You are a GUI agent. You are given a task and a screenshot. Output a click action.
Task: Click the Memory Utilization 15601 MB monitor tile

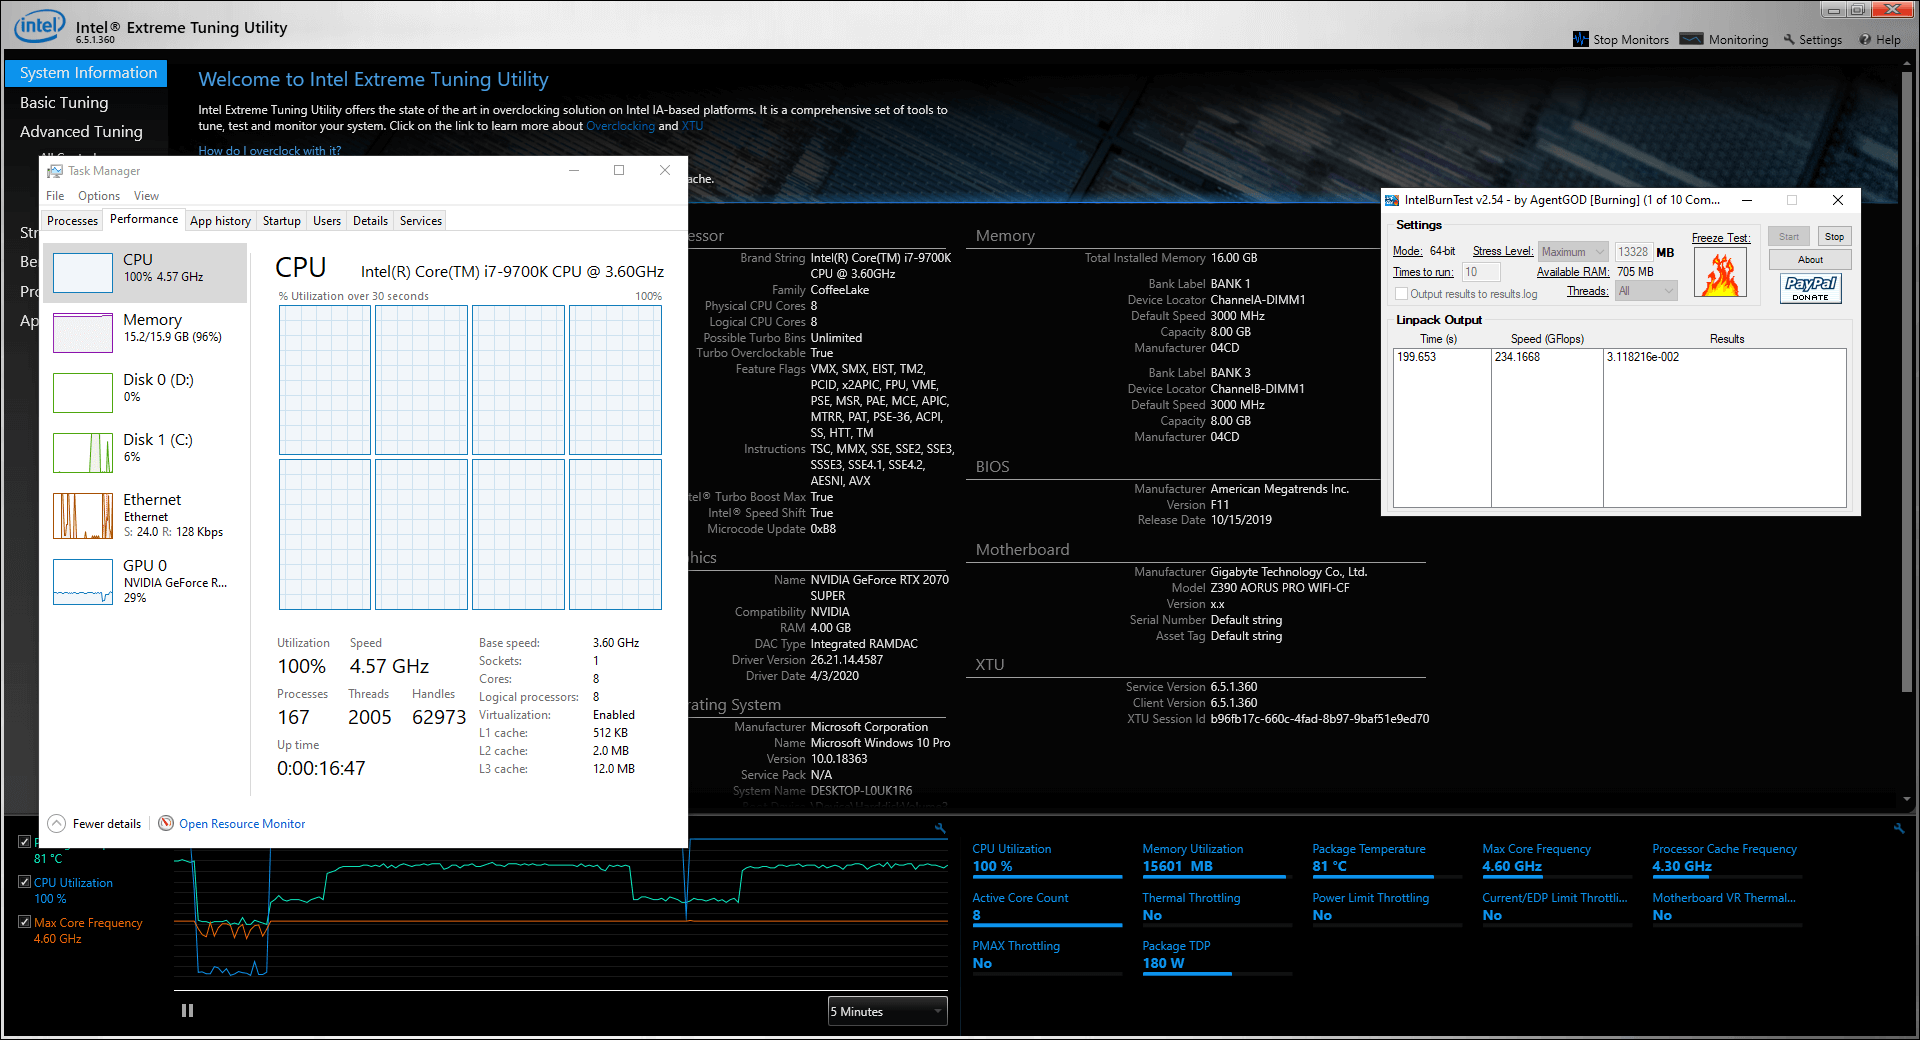tap(1216, 859)
